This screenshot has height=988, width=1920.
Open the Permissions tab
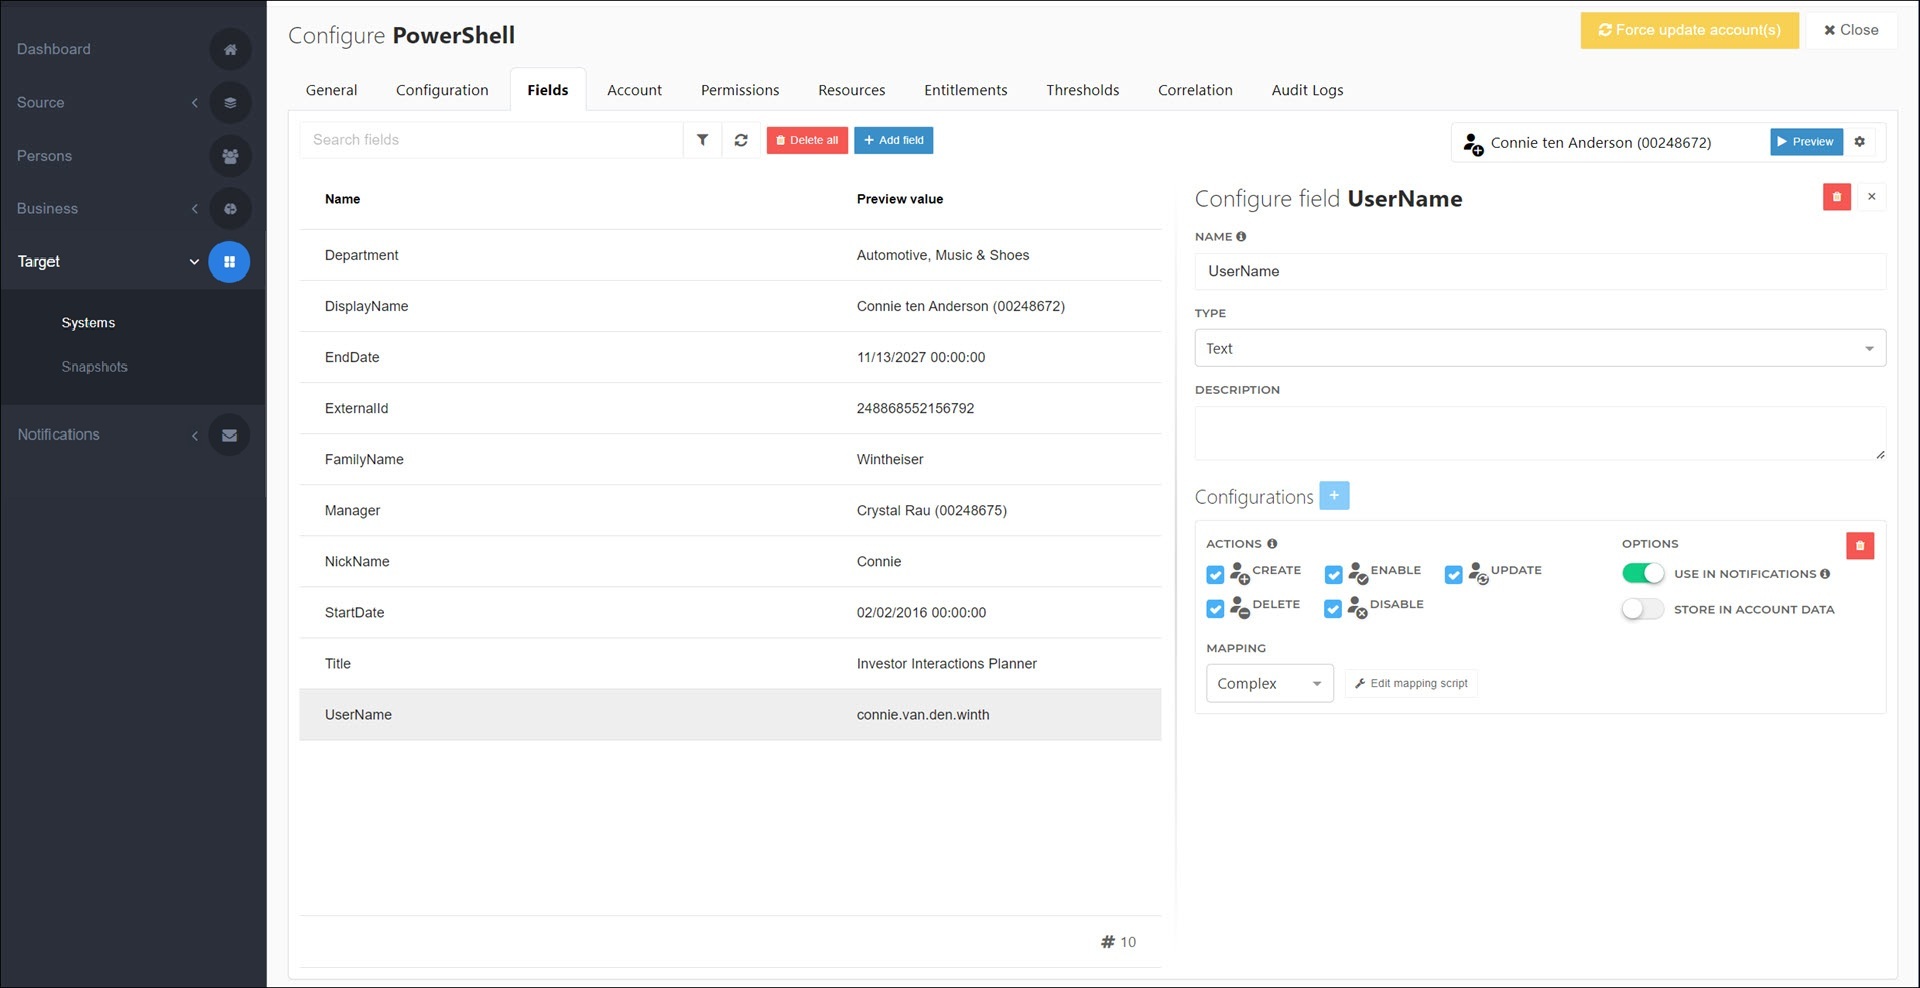tap(740, 90)
